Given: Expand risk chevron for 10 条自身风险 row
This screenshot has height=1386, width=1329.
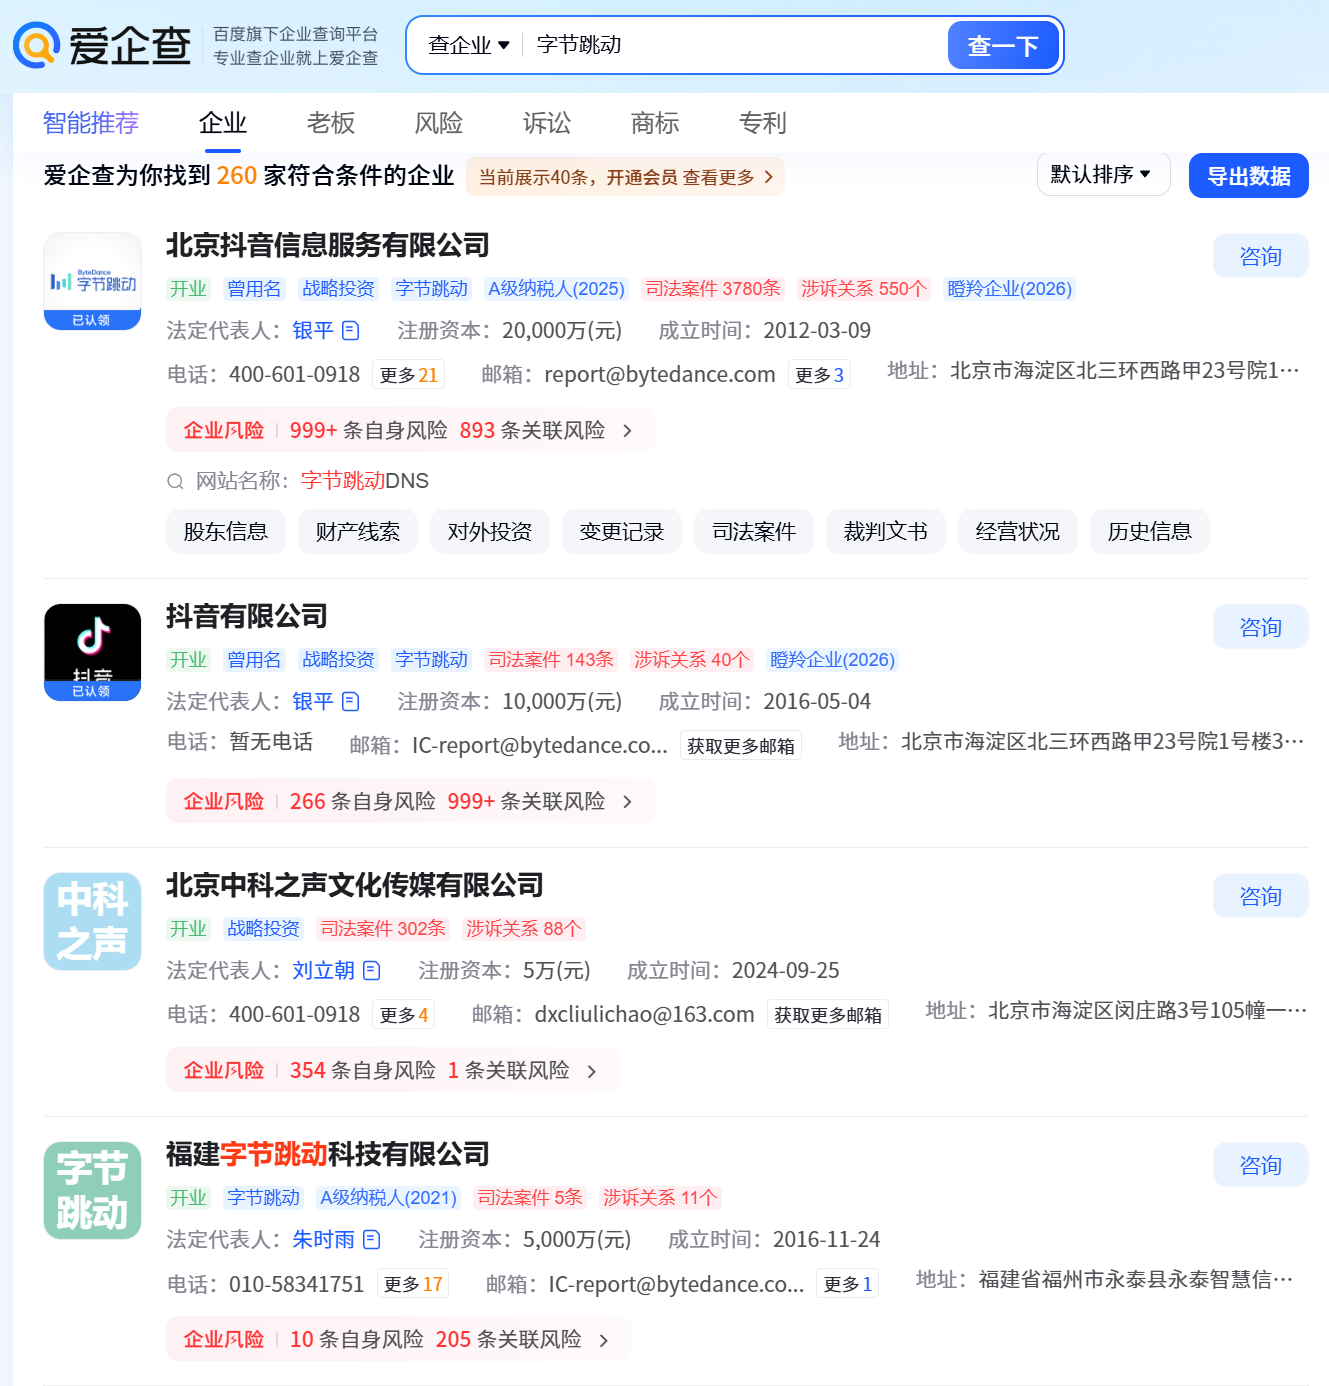Looking at the screenshot, I should coord(604,1340).
